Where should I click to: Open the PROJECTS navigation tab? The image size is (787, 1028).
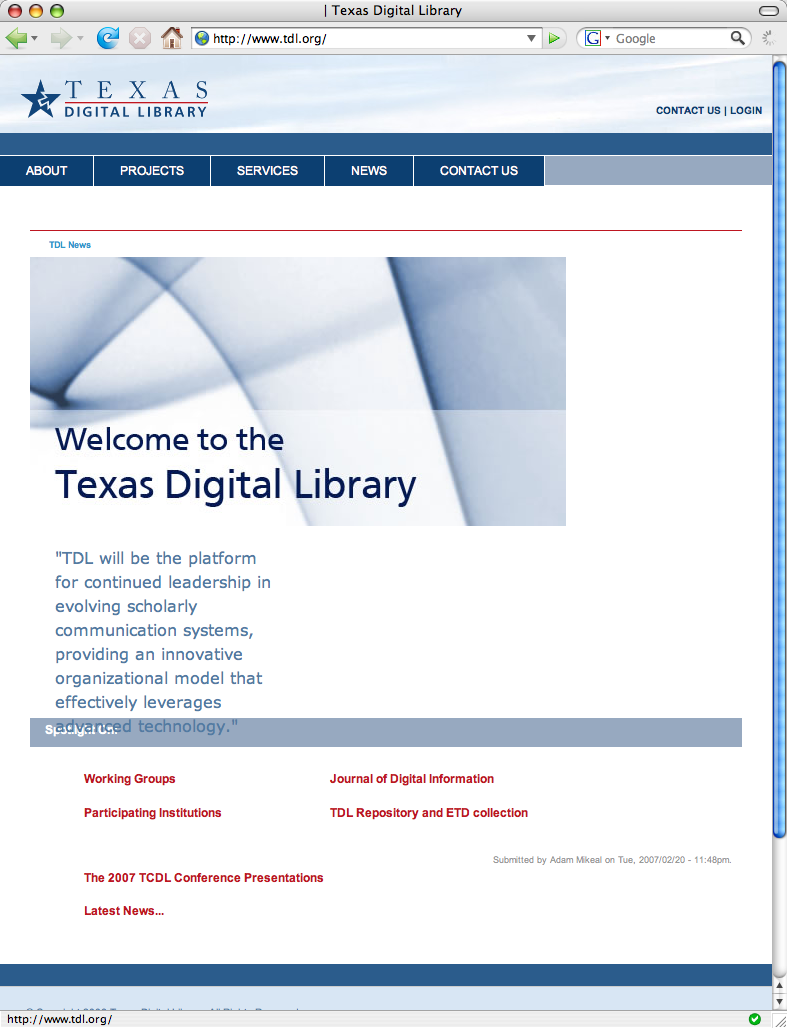(x=151, y=170)
